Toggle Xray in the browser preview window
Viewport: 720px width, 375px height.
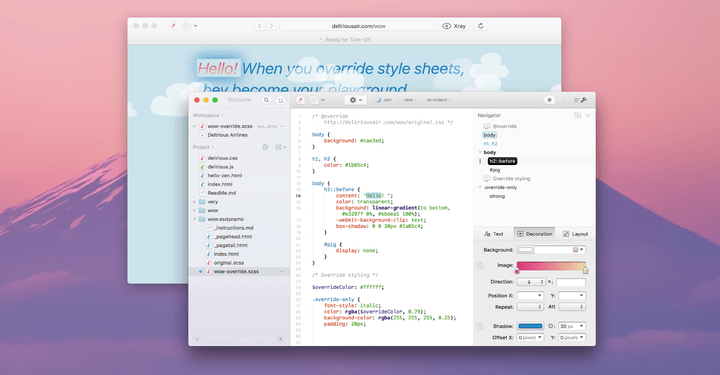tap(454, 26)
